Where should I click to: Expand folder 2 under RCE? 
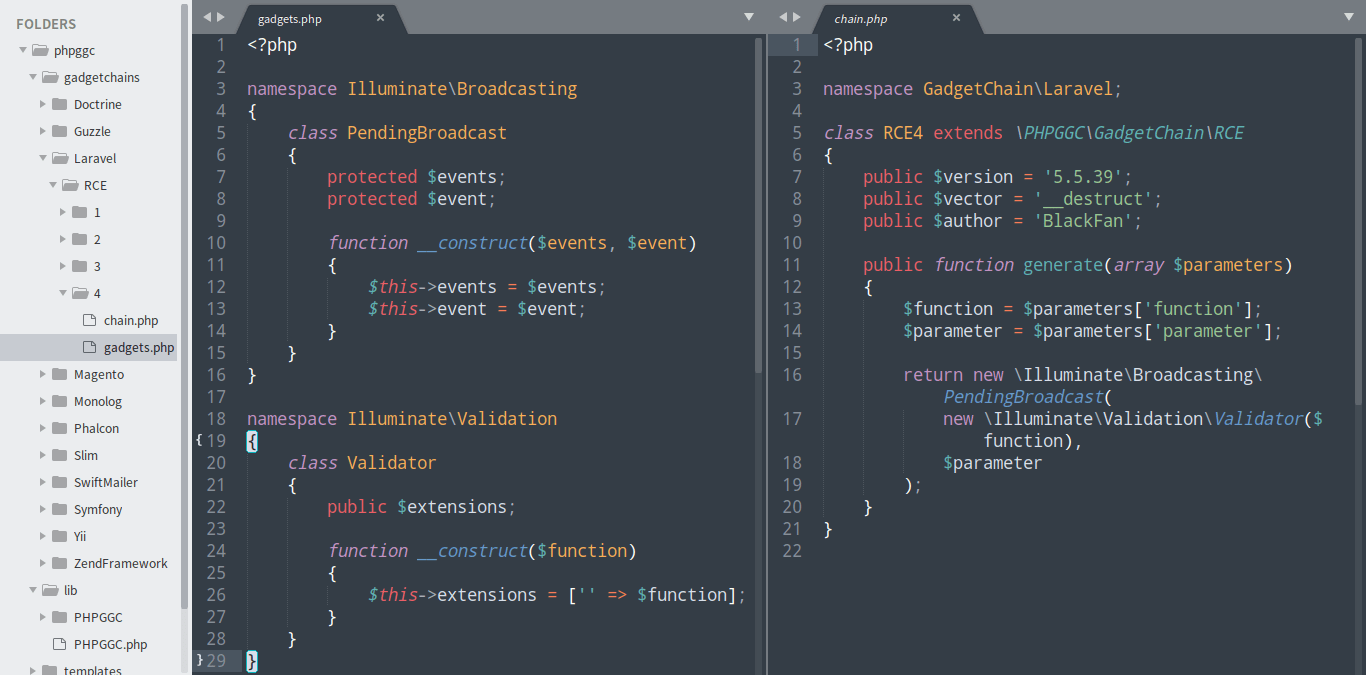tap(63, 239)
